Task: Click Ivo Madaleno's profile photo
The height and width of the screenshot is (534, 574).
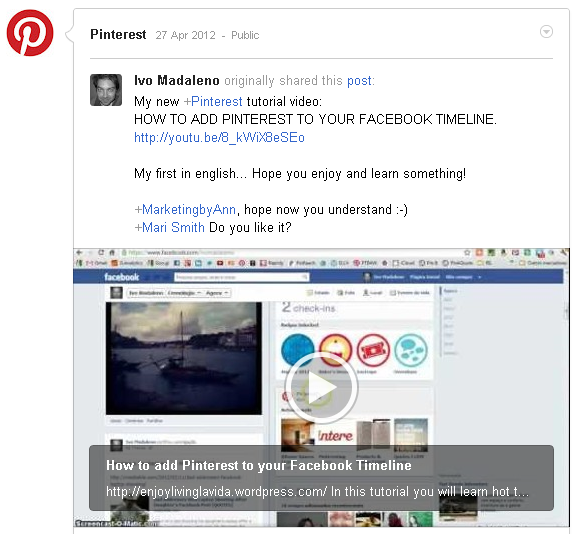Action: (106, 90)
